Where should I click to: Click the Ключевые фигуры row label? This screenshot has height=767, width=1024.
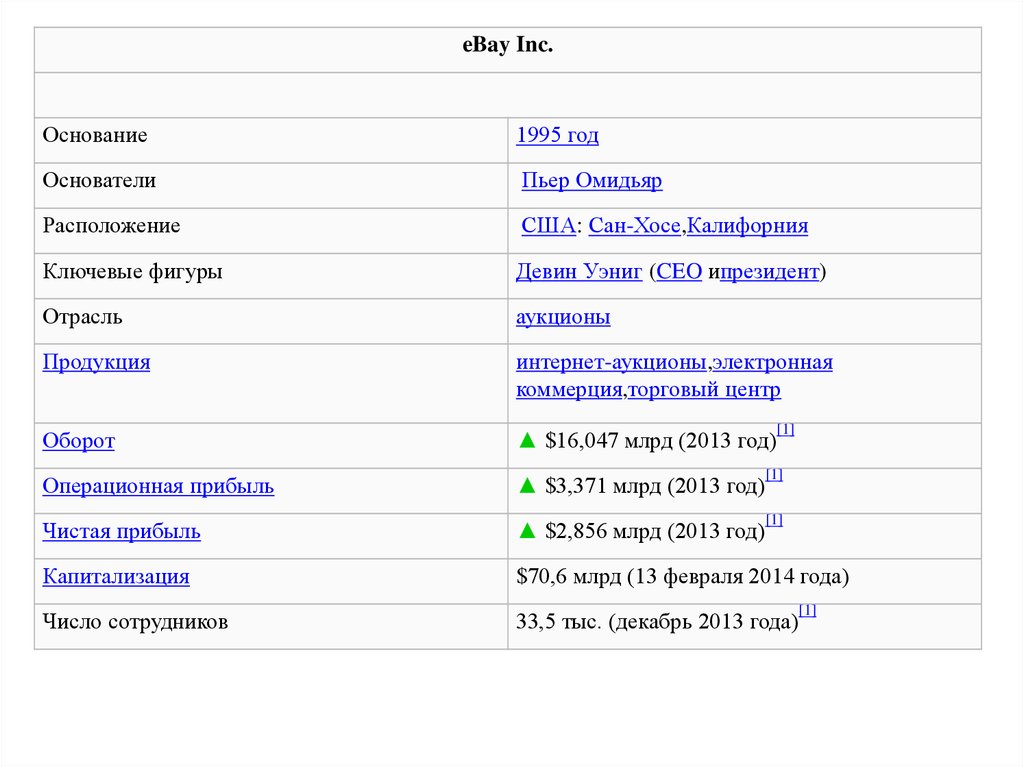tap(133, 271)
